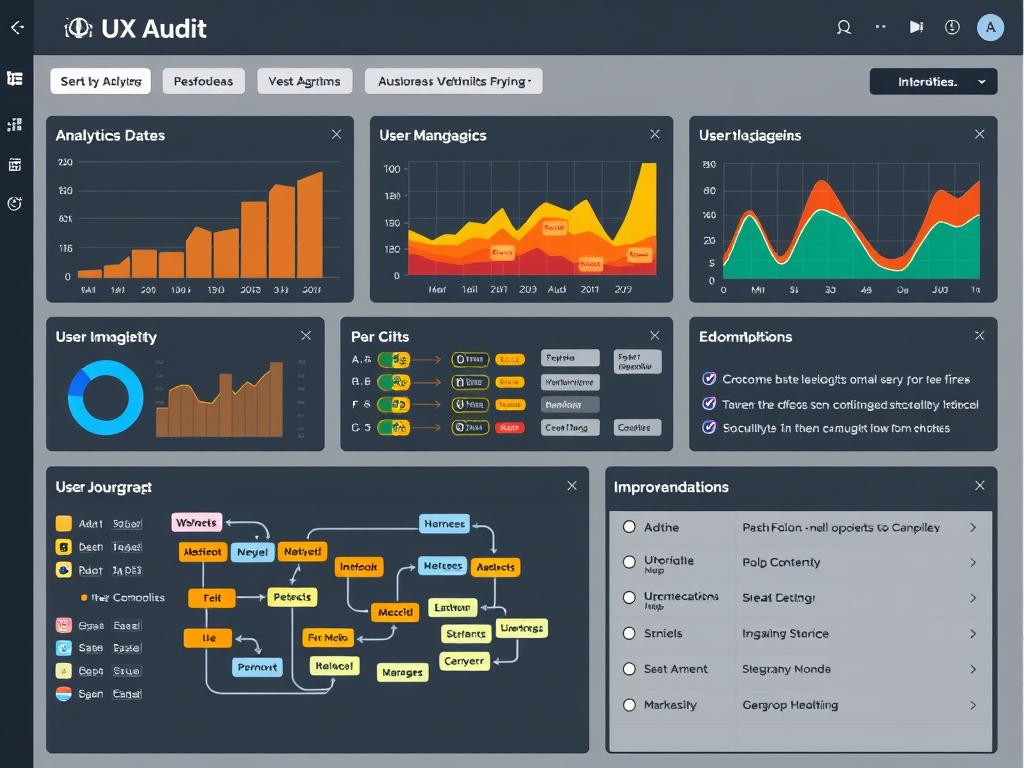Image resolution: width=1024 pixels, height=768 pixels.
Task: Click the flag icon in header
Action: click(x=916, y=28)
